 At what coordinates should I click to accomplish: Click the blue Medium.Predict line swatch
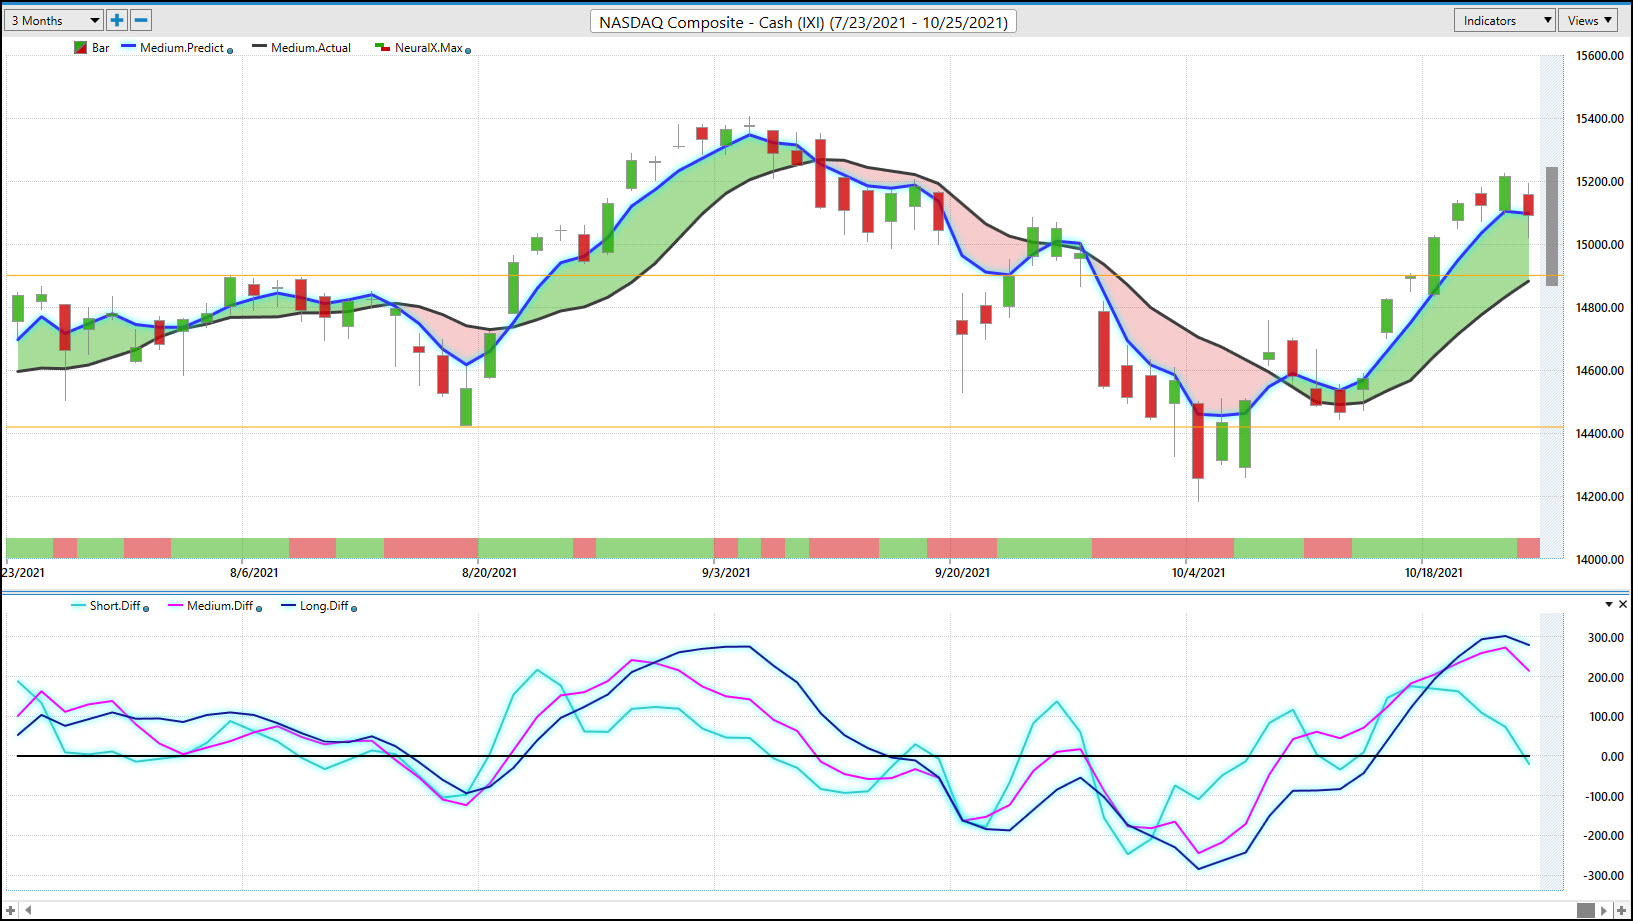(x=128, y=46)
